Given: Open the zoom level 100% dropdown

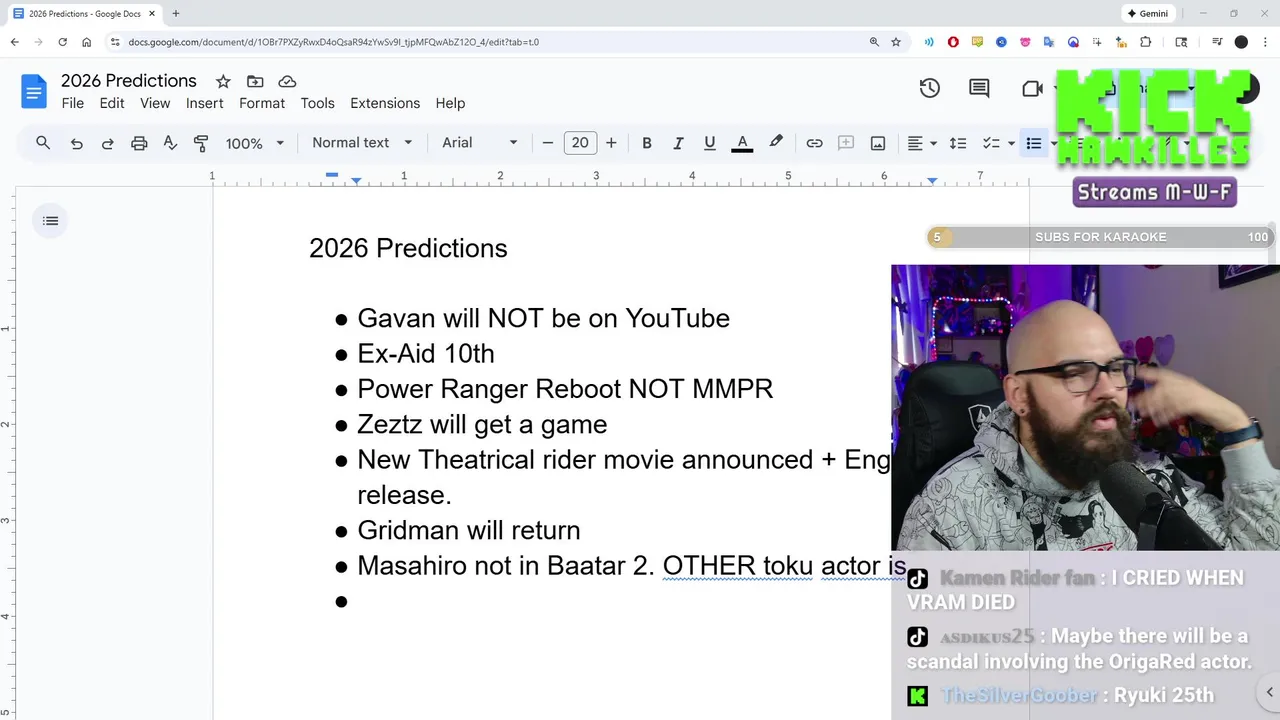Looking at the screenshot, I should [x=255, y=143].
